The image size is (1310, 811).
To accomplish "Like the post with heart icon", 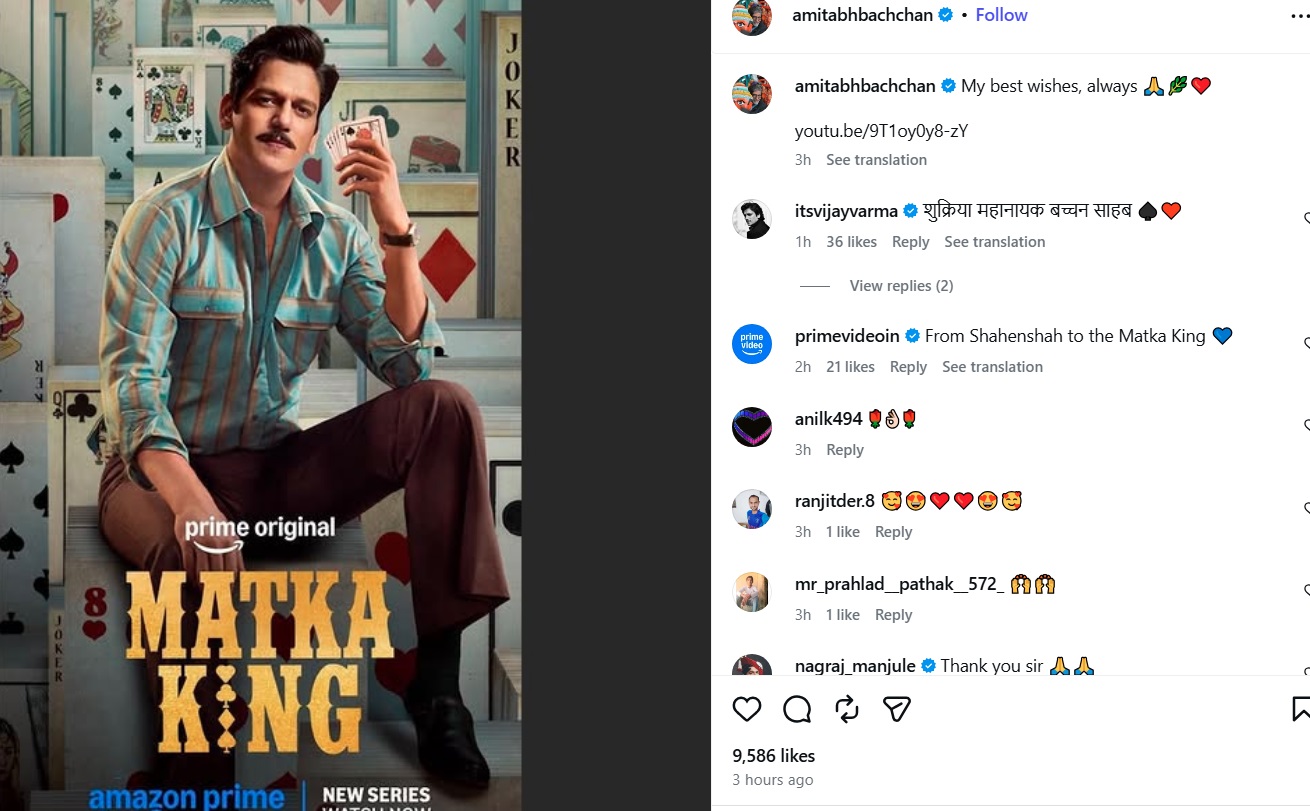I will (x=747, y=709).
